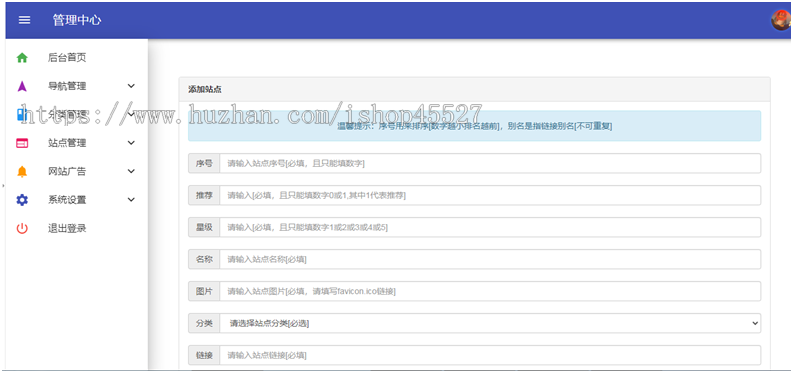Click the 温馨提示 hint banner text
This screenshot has width=793, height=373.
point(474,126)
